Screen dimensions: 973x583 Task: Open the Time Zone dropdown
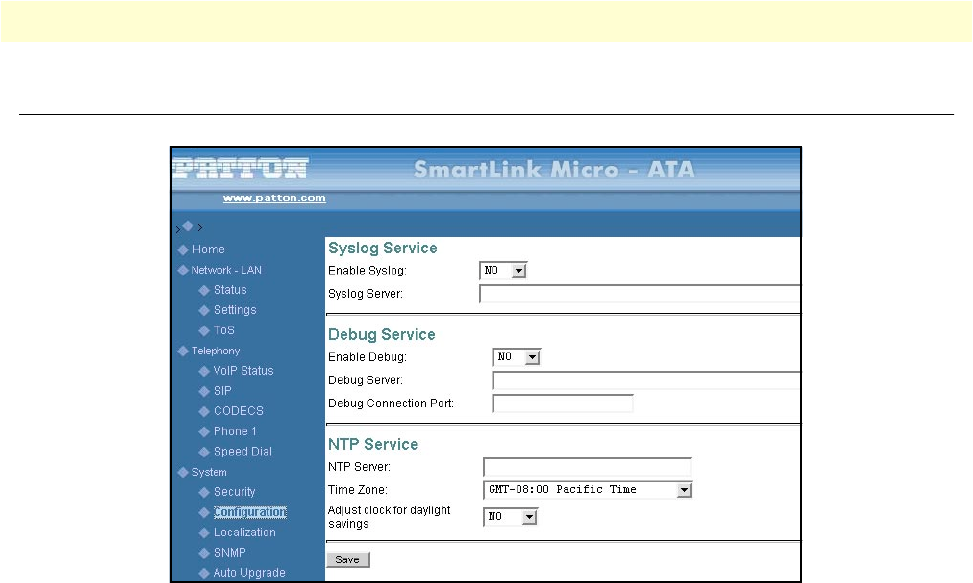tap(587, 490)
